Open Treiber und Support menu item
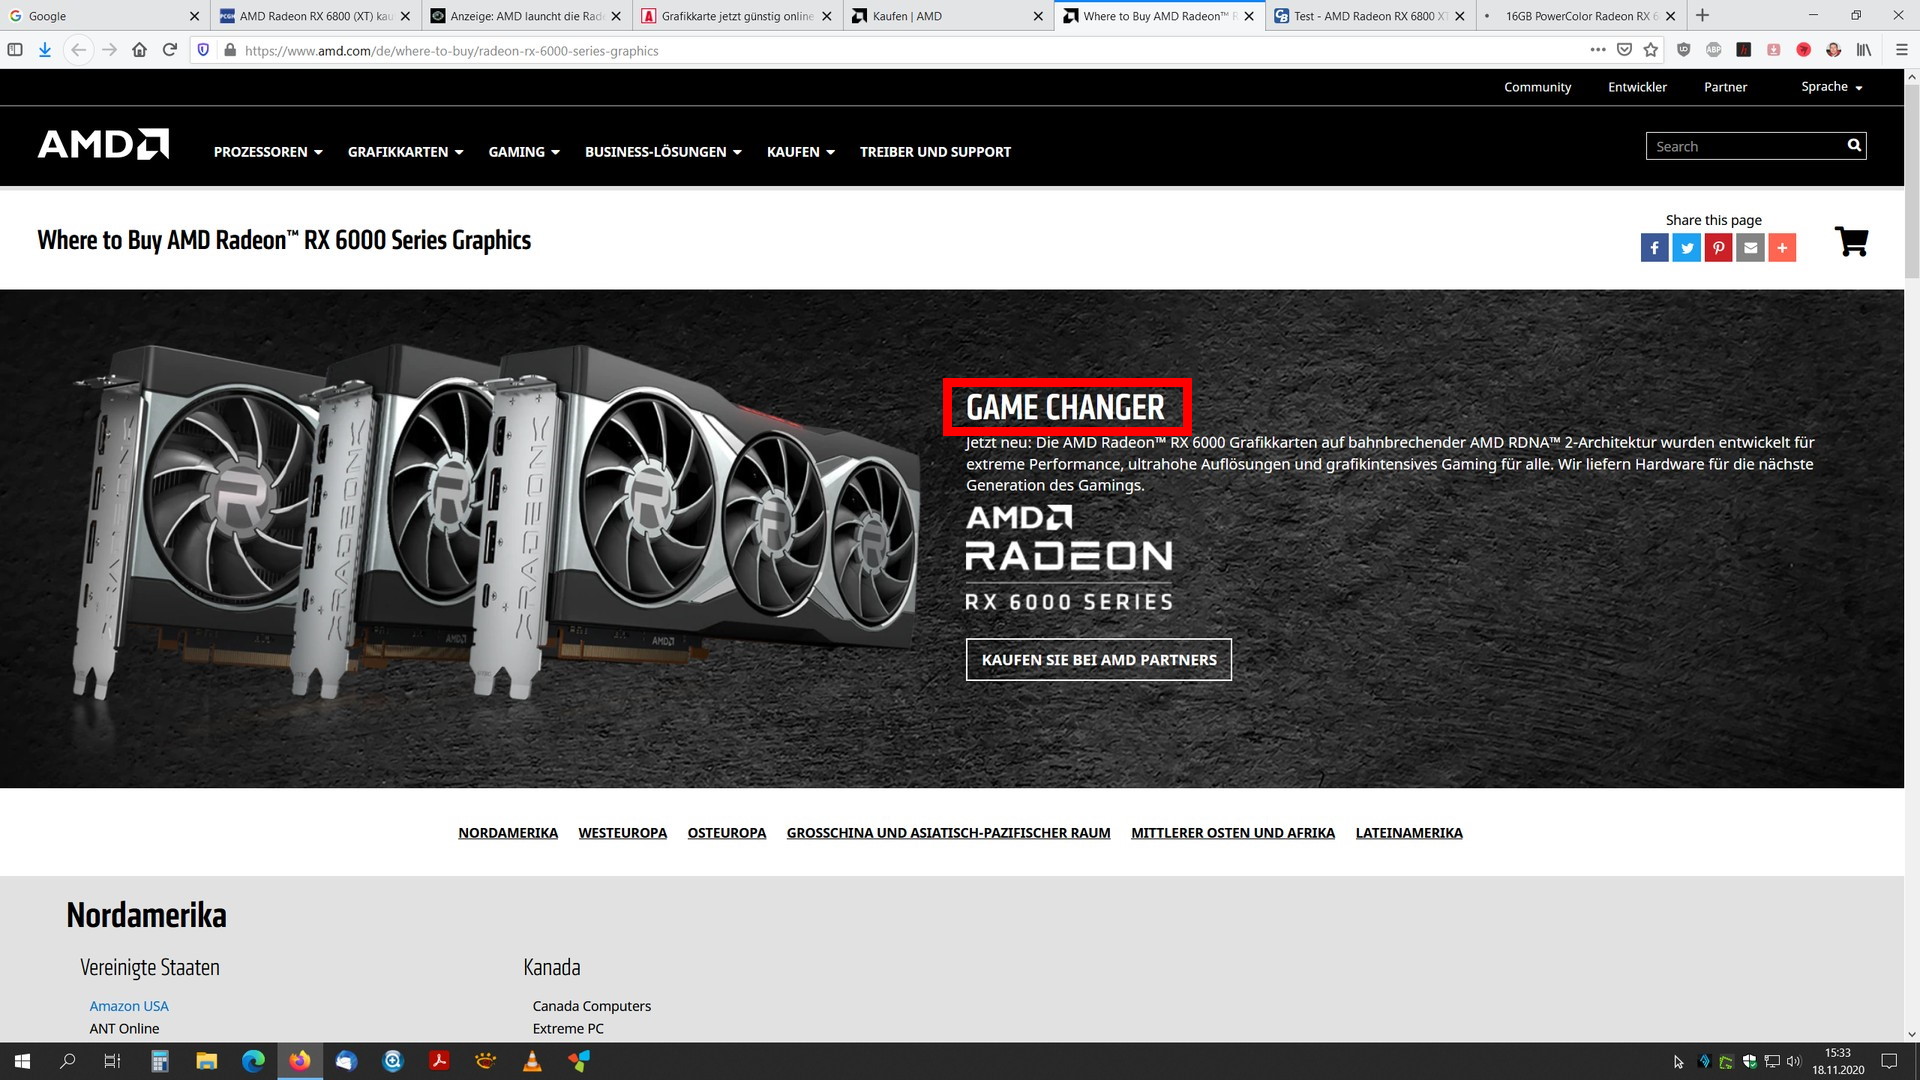The width and height of the screenshot is (1920, 1080). coord(935,152)
